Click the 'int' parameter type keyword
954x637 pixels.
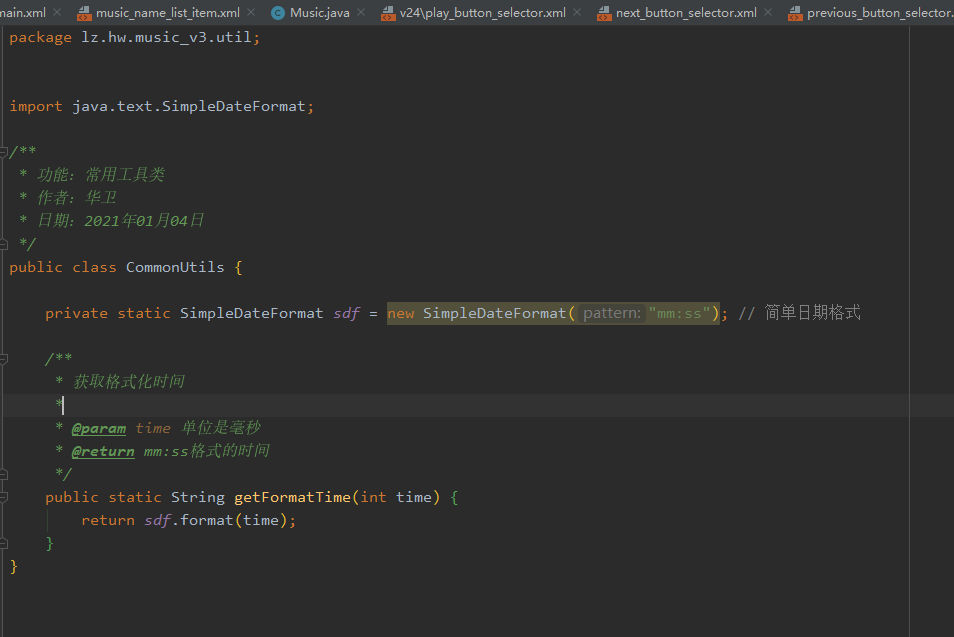374,497
